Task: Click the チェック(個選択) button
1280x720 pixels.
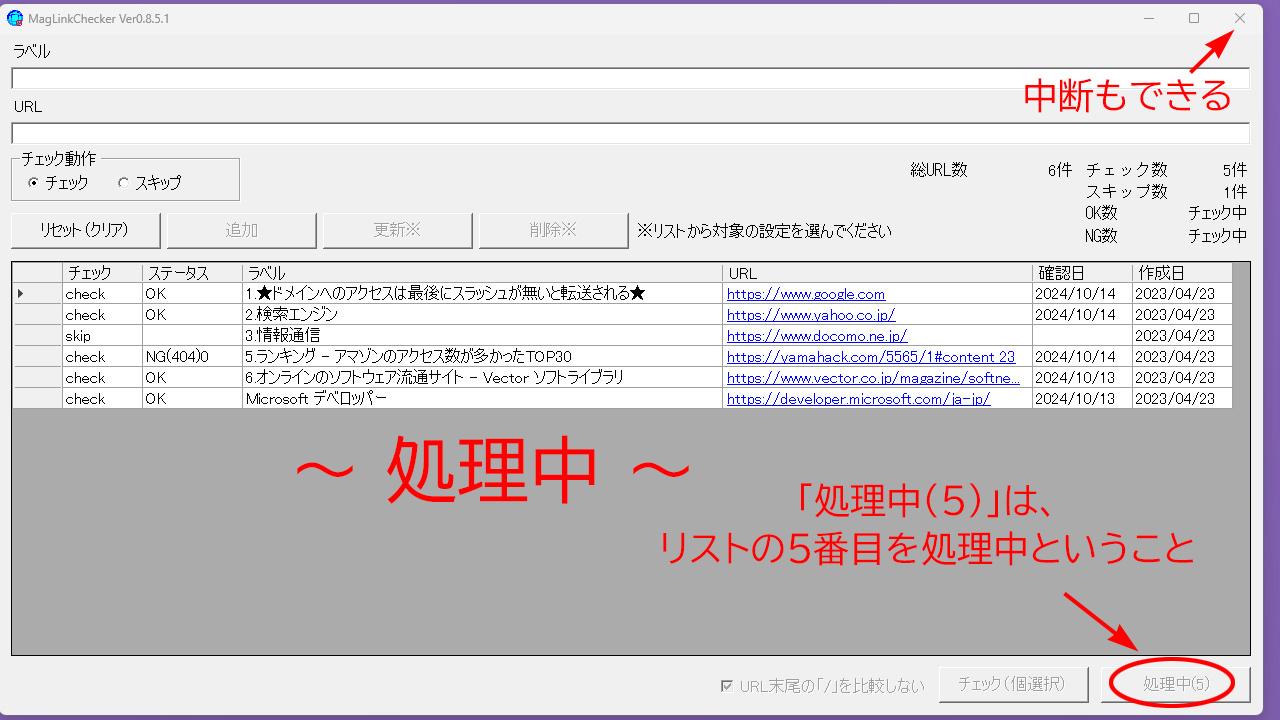Action: 1015,685
